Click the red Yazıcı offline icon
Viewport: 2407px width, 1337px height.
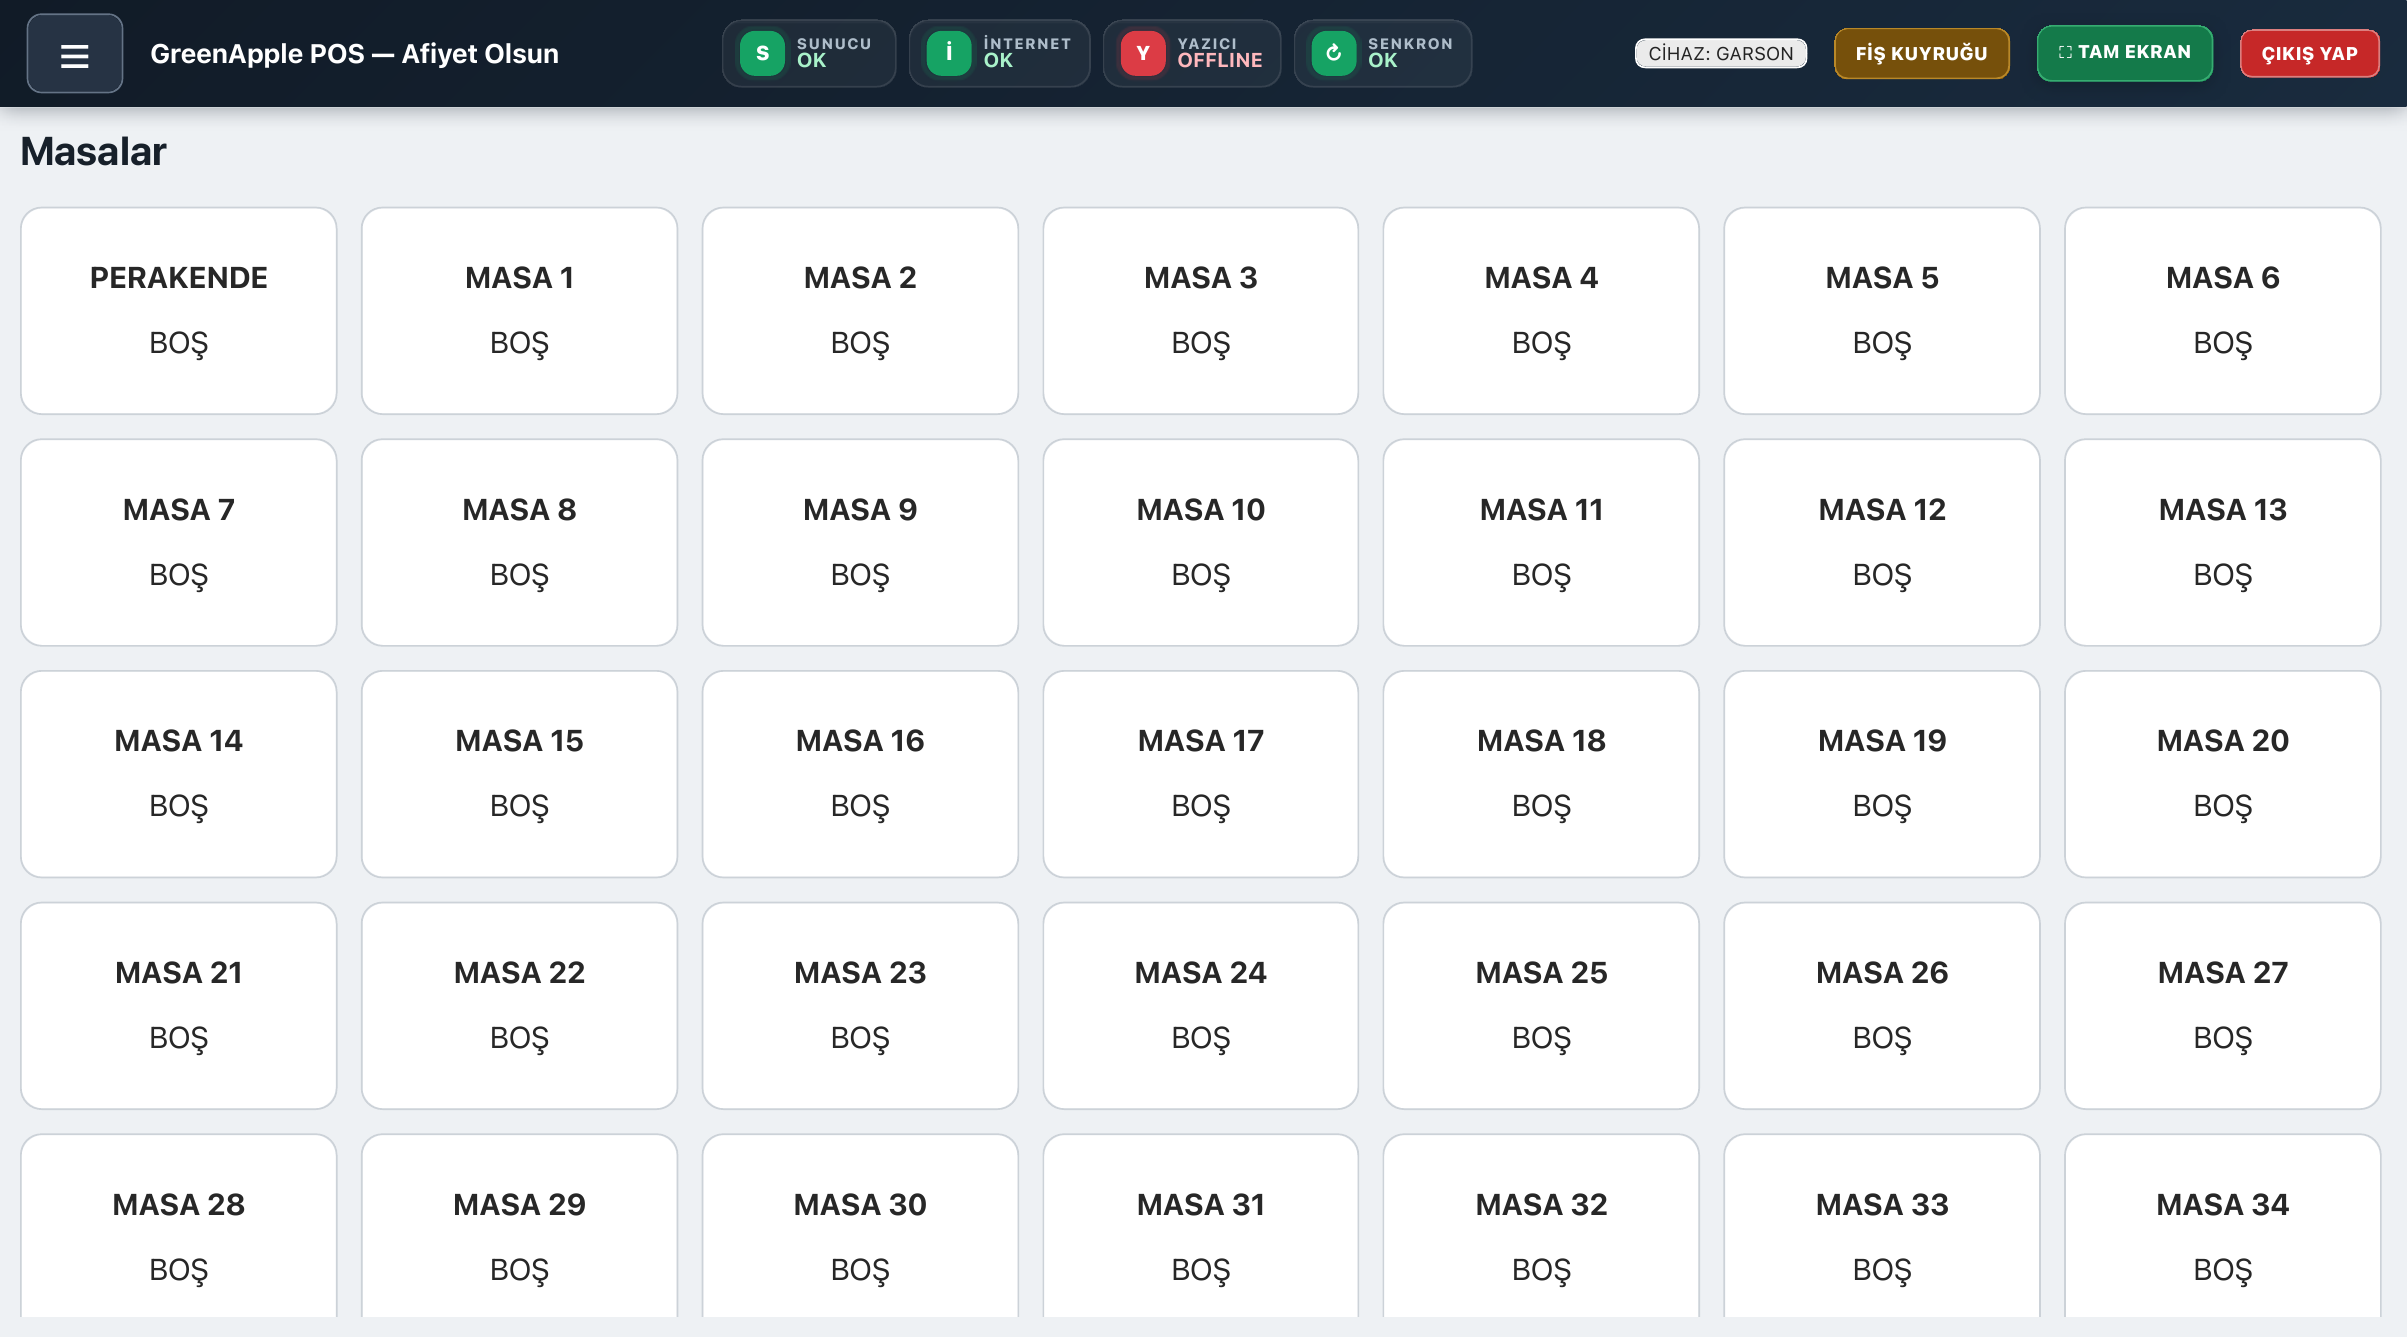tap(1143, 53)
